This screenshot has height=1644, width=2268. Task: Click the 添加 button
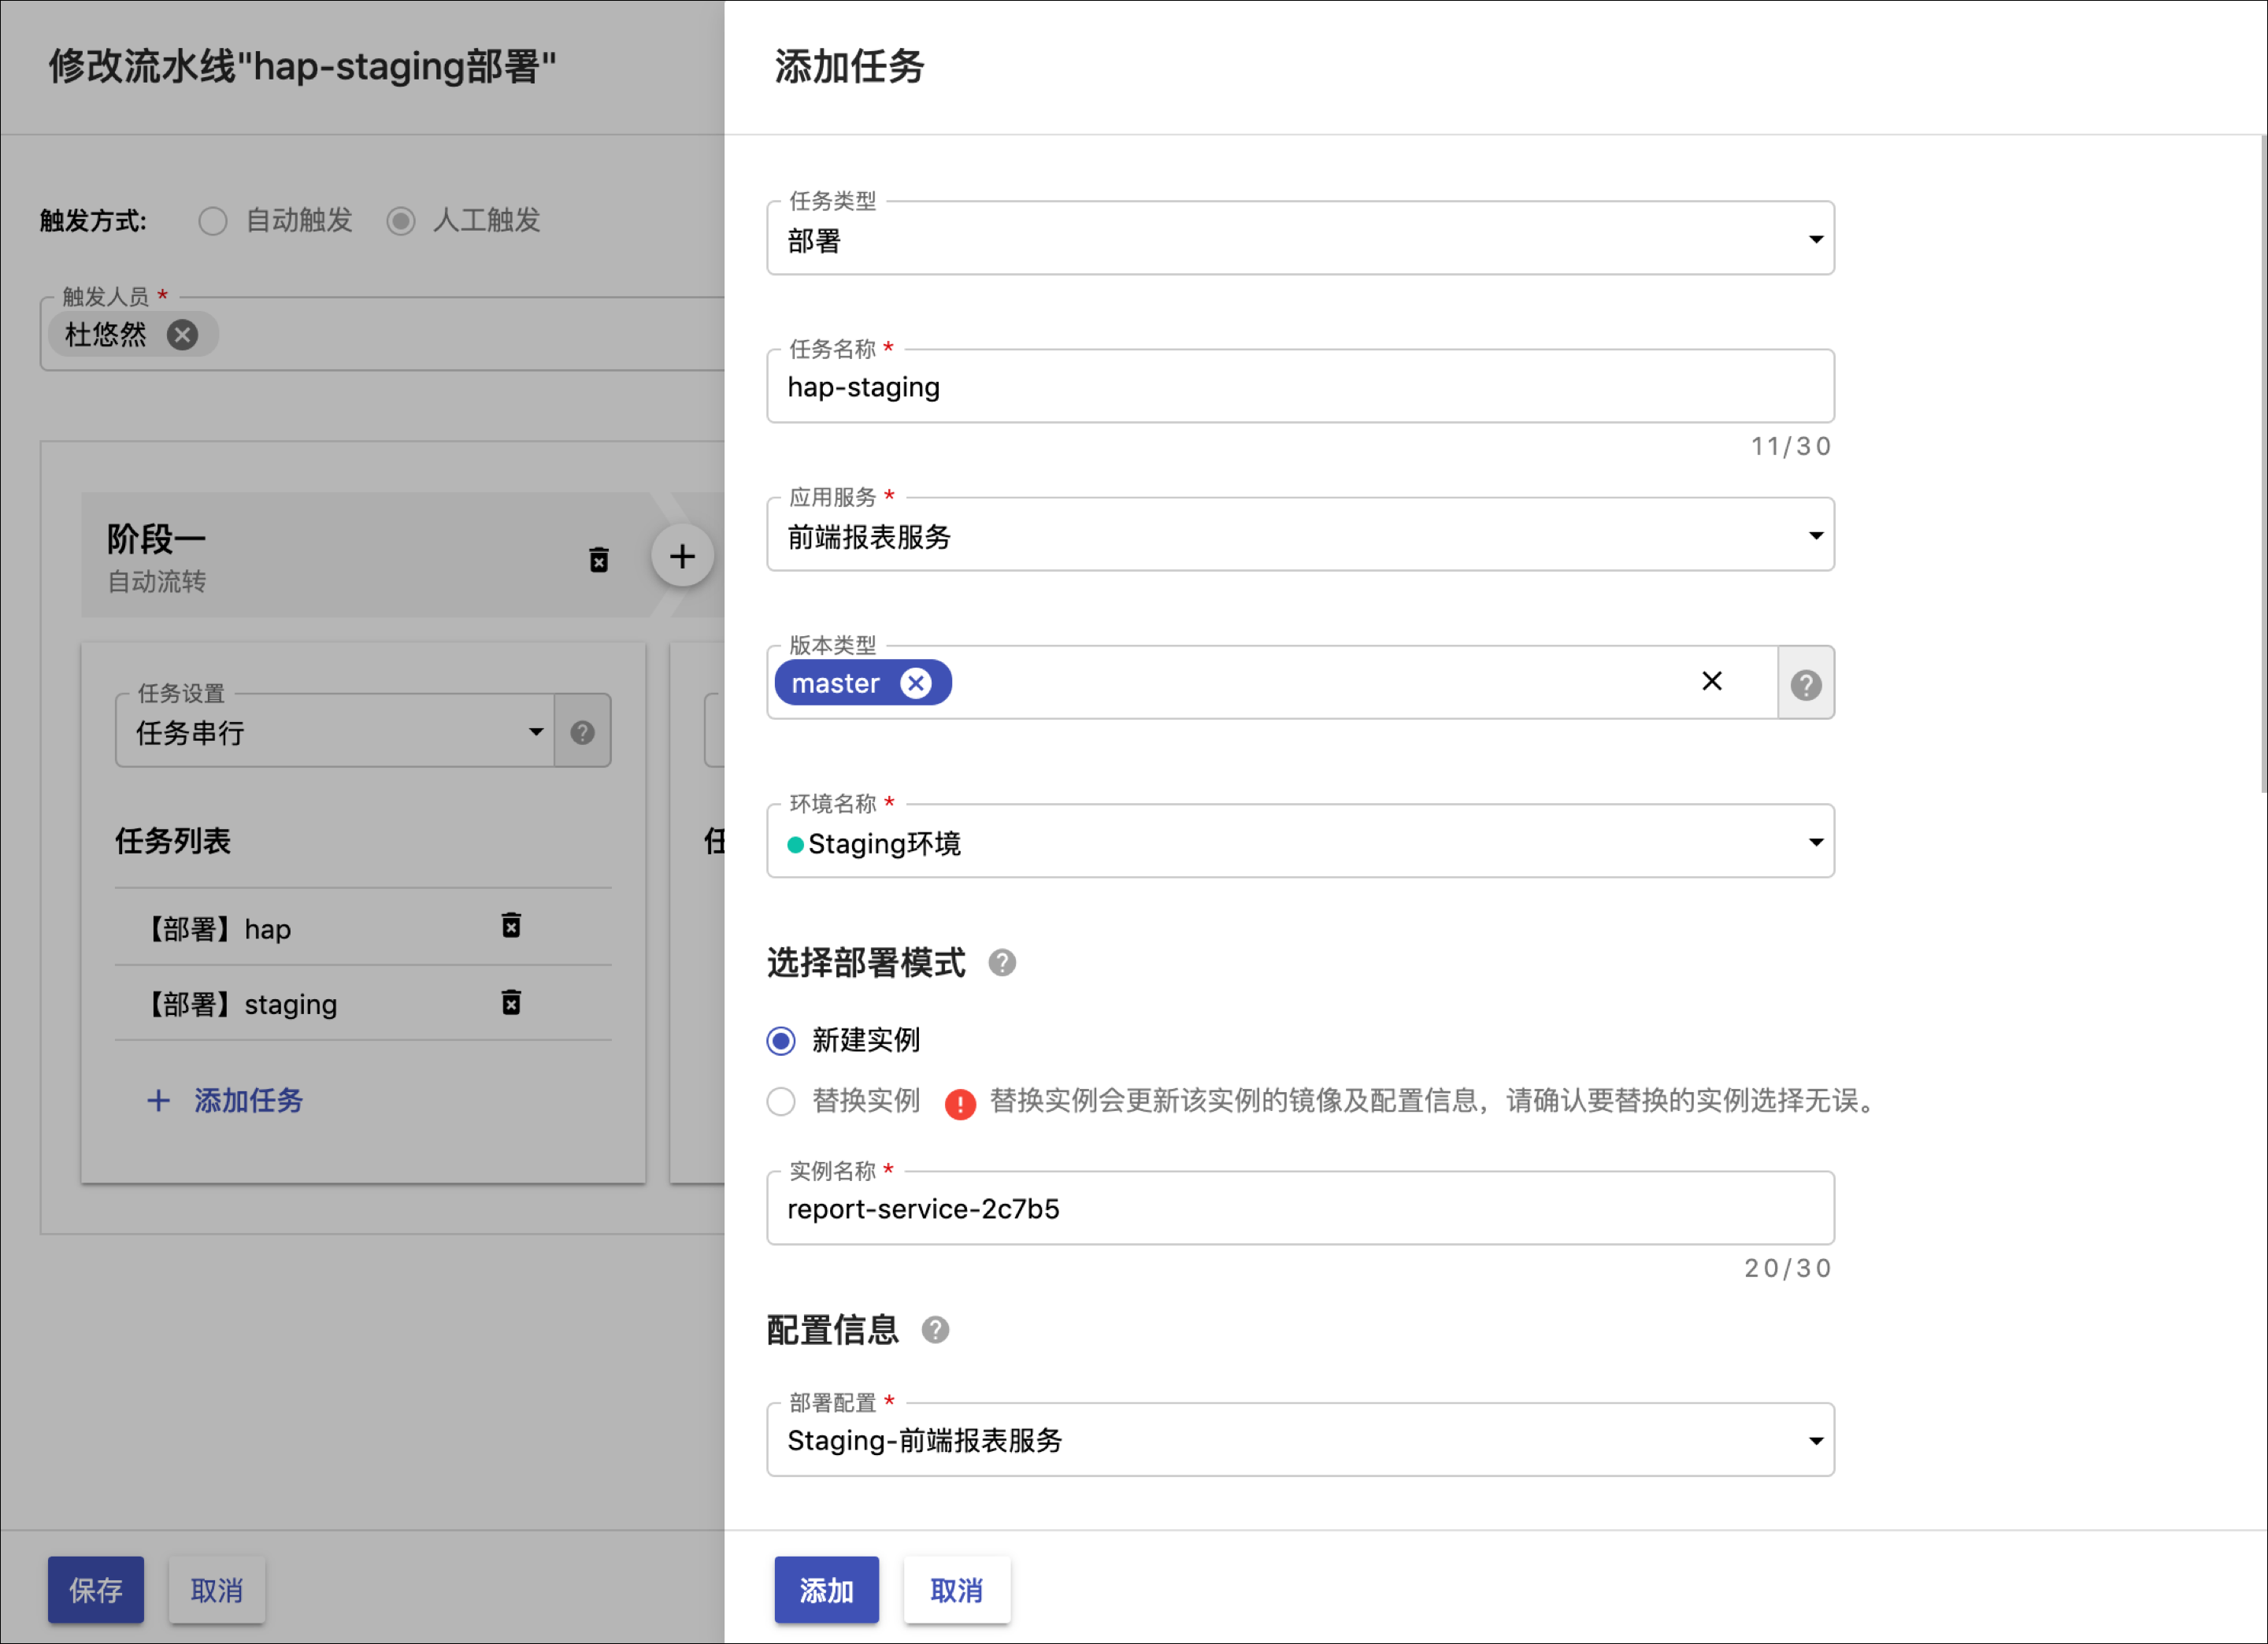click(826, 1589)
